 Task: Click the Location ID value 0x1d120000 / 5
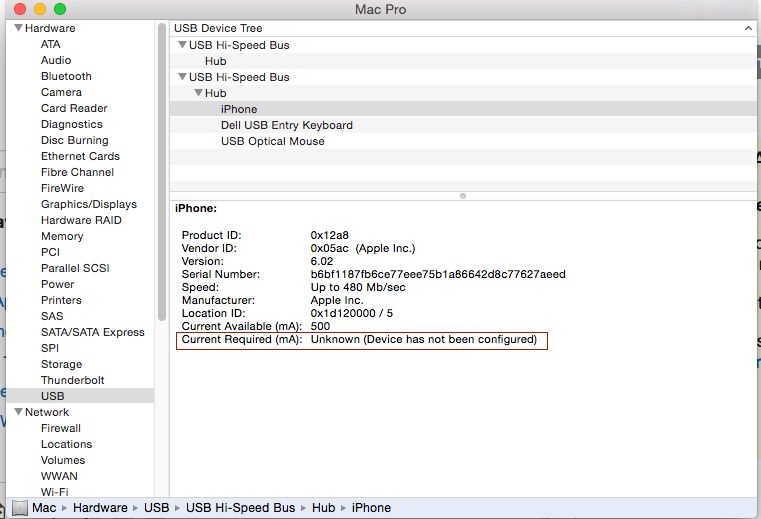coord(351,314)
